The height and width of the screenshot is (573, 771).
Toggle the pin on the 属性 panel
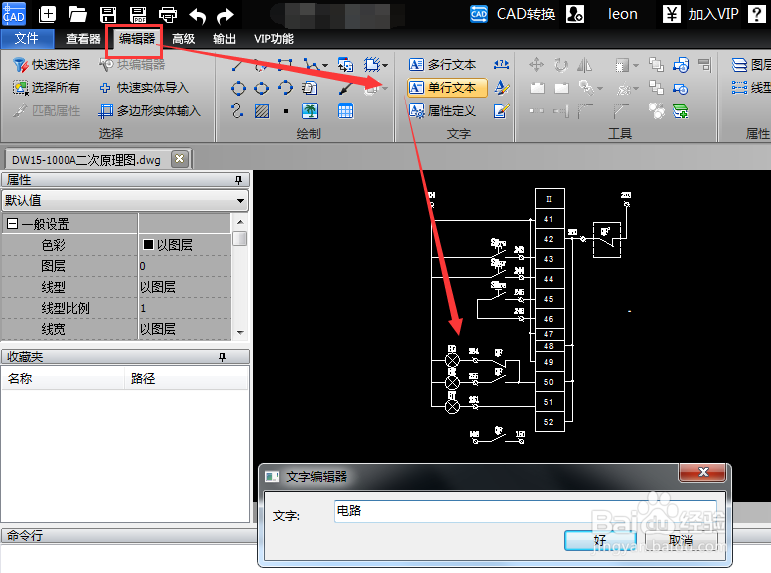tap(238, 180)
